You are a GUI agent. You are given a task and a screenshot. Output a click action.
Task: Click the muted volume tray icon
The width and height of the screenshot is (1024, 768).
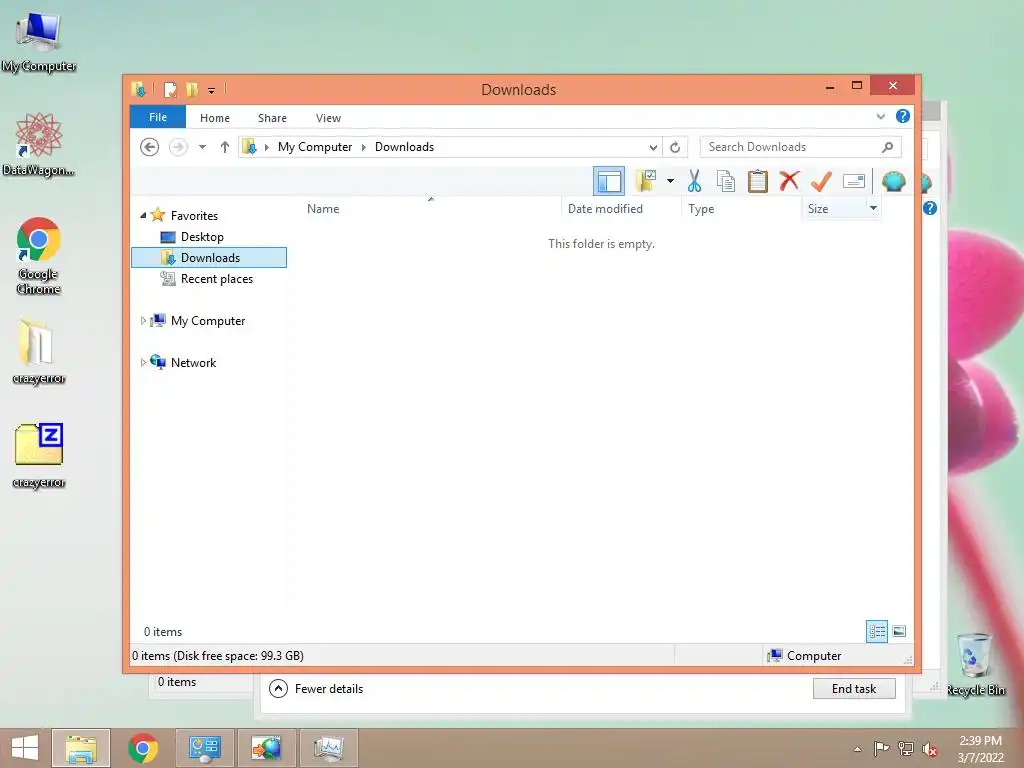tap(930, 748)
